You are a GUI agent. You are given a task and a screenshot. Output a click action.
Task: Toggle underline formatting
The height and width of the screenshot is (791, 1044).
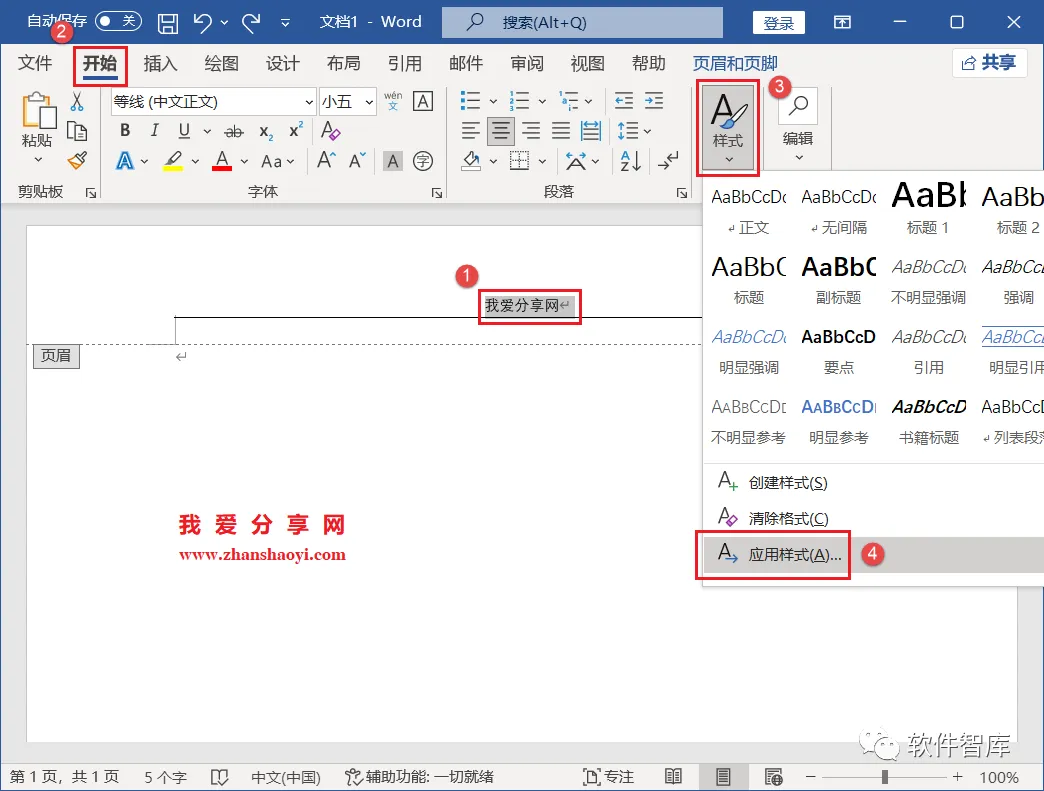coord(184,131)
